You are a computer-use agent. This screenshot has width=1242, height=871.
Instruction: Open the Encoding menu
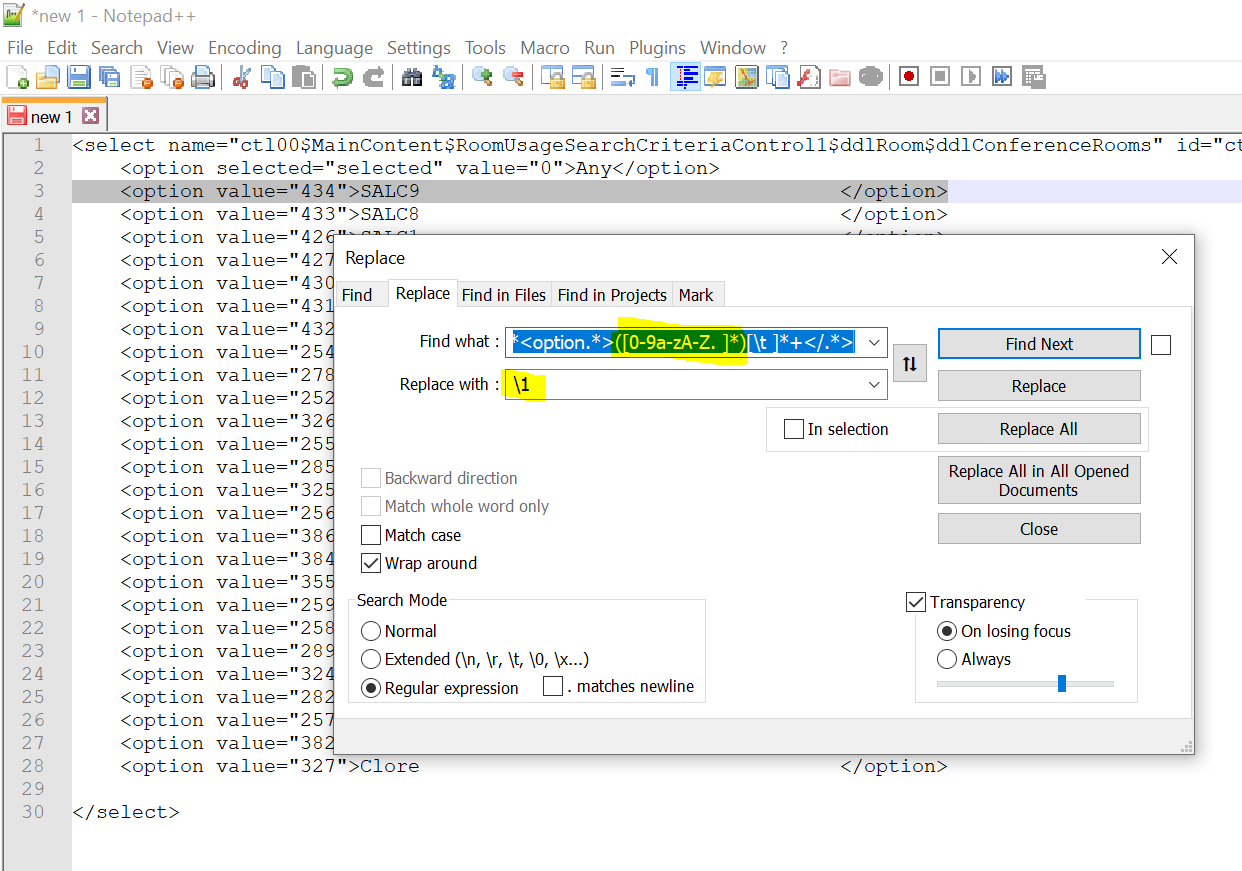click(x=244, y=48)
